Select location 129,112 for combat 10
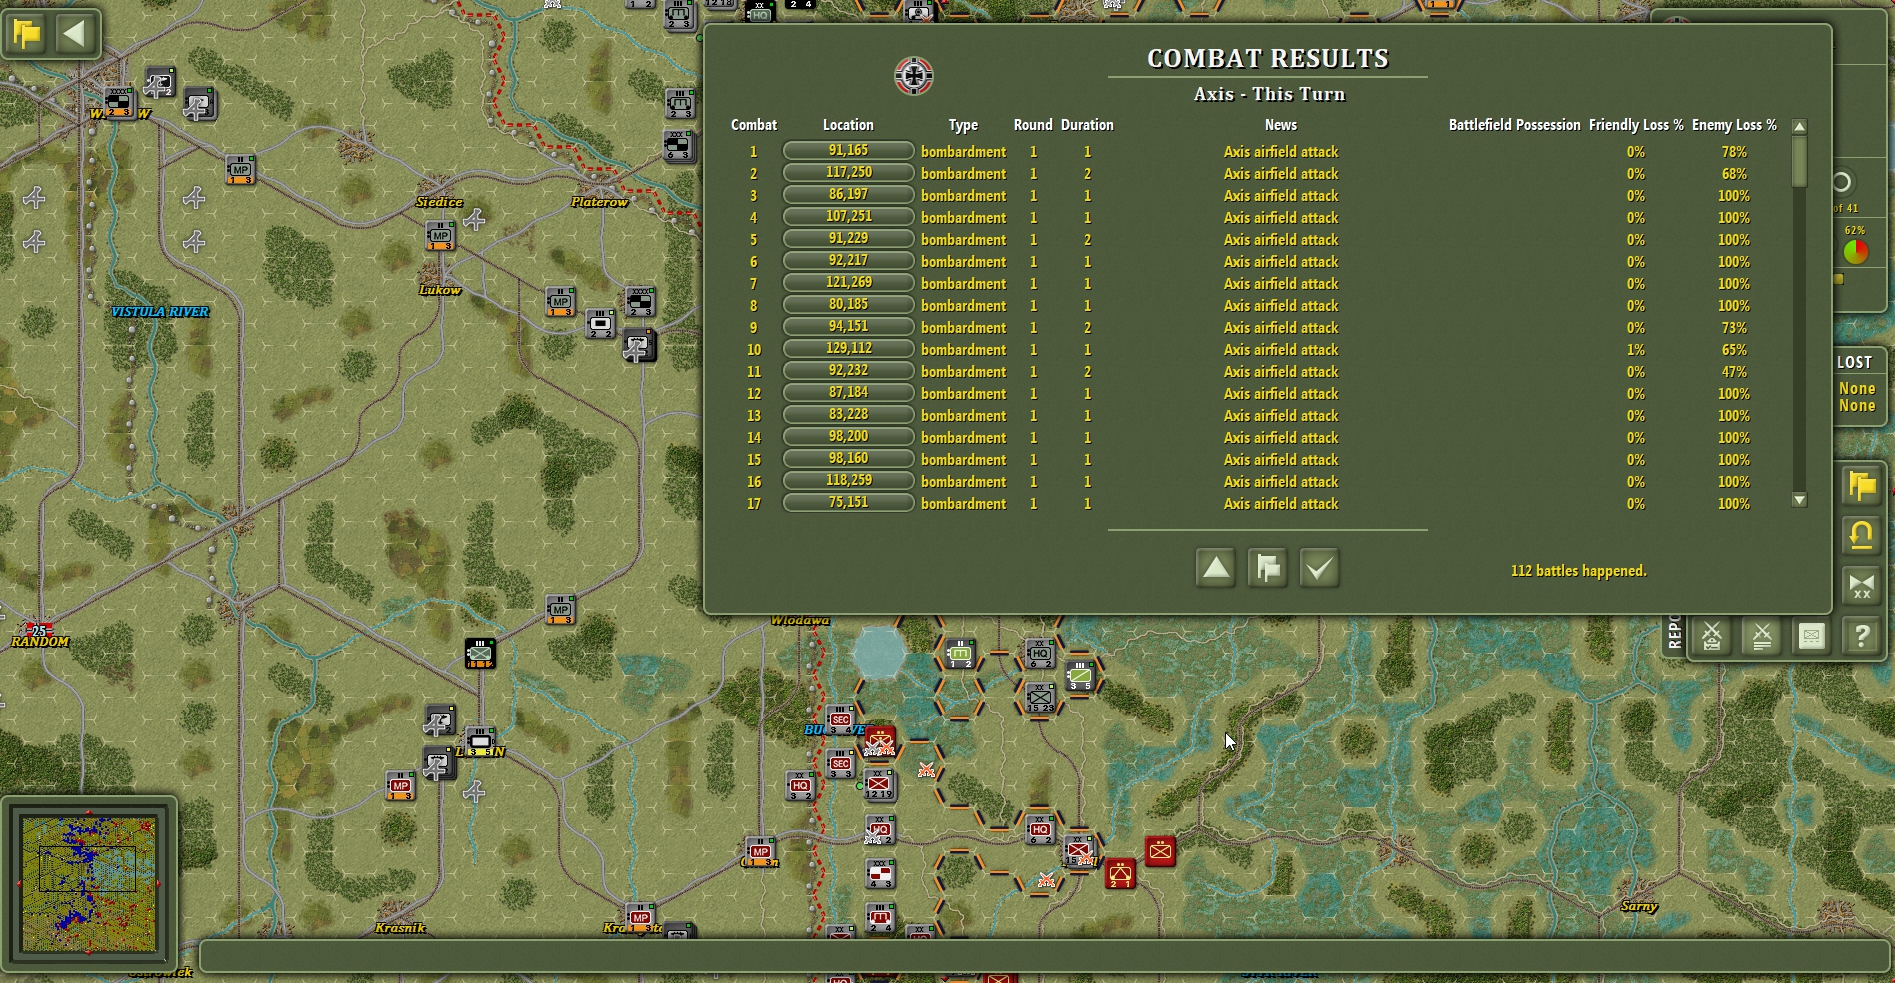Screen dimensions: 1895x983 coord(848,349)
